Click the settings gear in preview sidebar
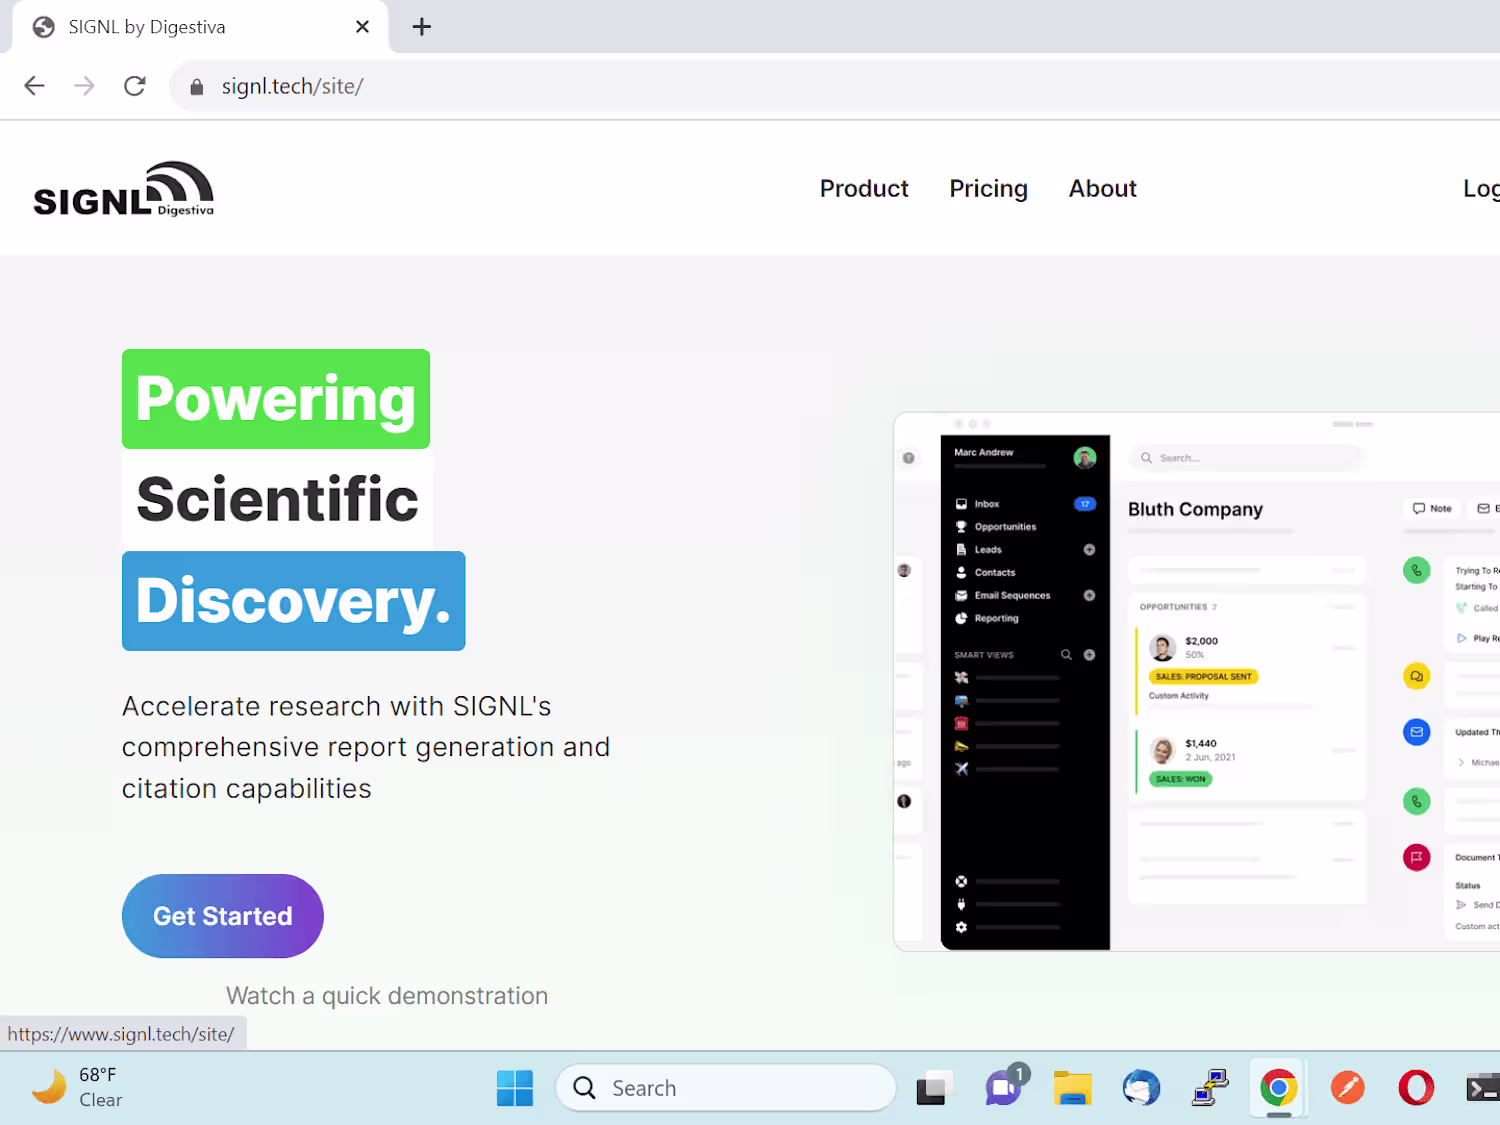The height and width of the screenshot is (1125, 1500). point(961,927)
